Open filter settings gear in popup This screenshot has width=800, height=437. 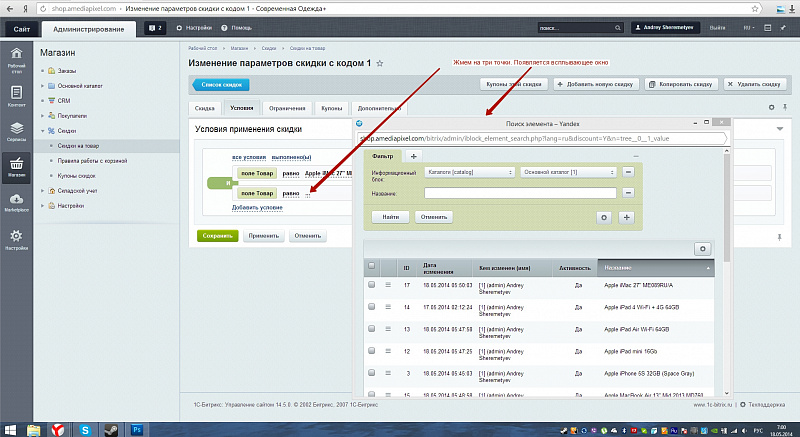click(604, 218)
